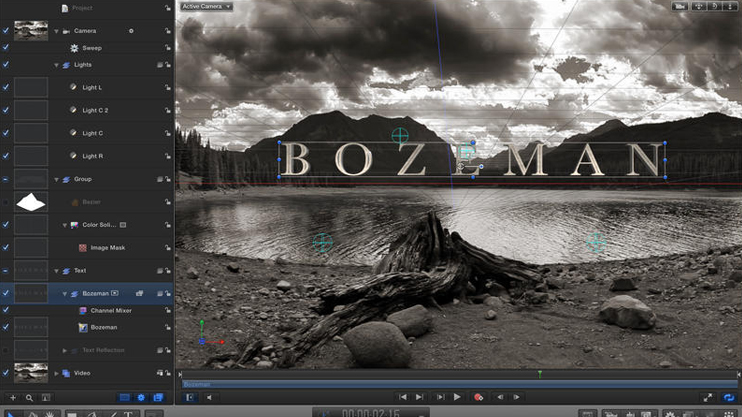Click the green playhead marker in the timeline

coord(540,374)
